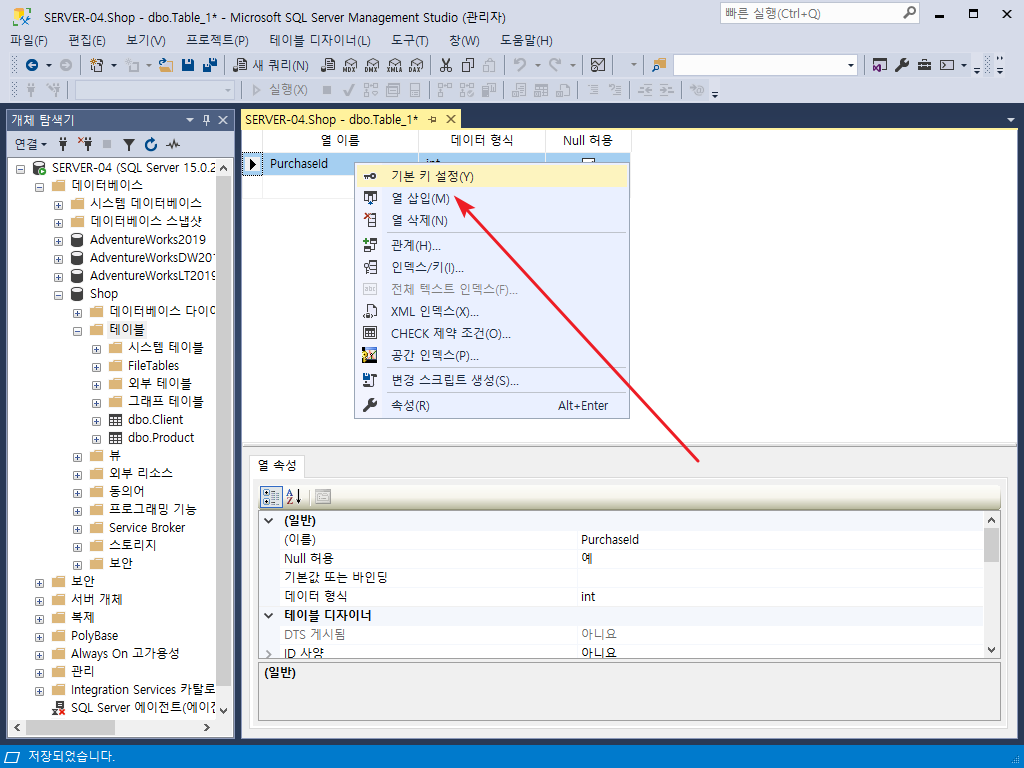Click the Undo arrow icon

[x=520, y=65]
